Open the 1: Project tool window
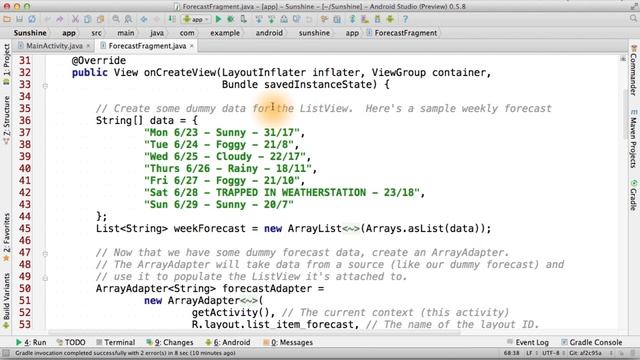 pos(7,64)
